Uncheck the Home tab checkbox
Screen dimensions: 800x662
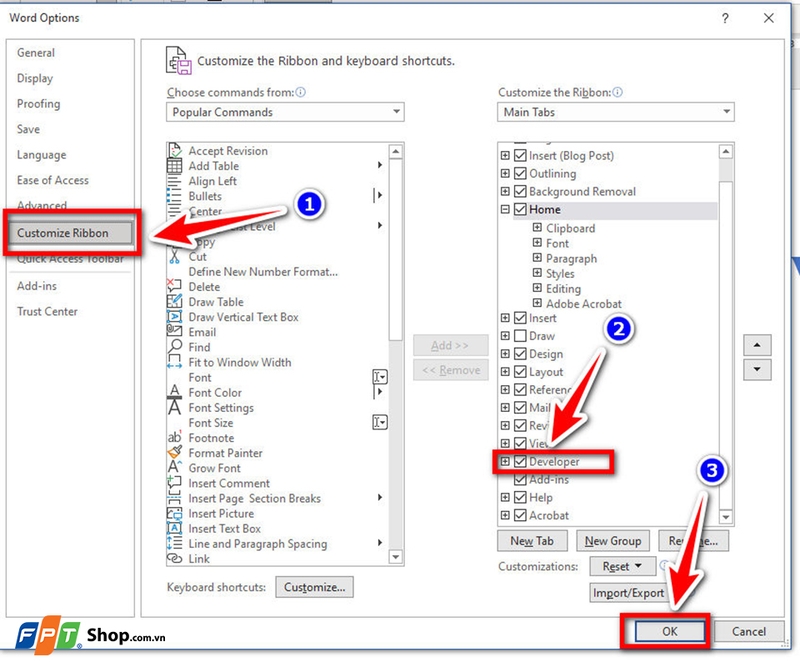click(520, 209)
